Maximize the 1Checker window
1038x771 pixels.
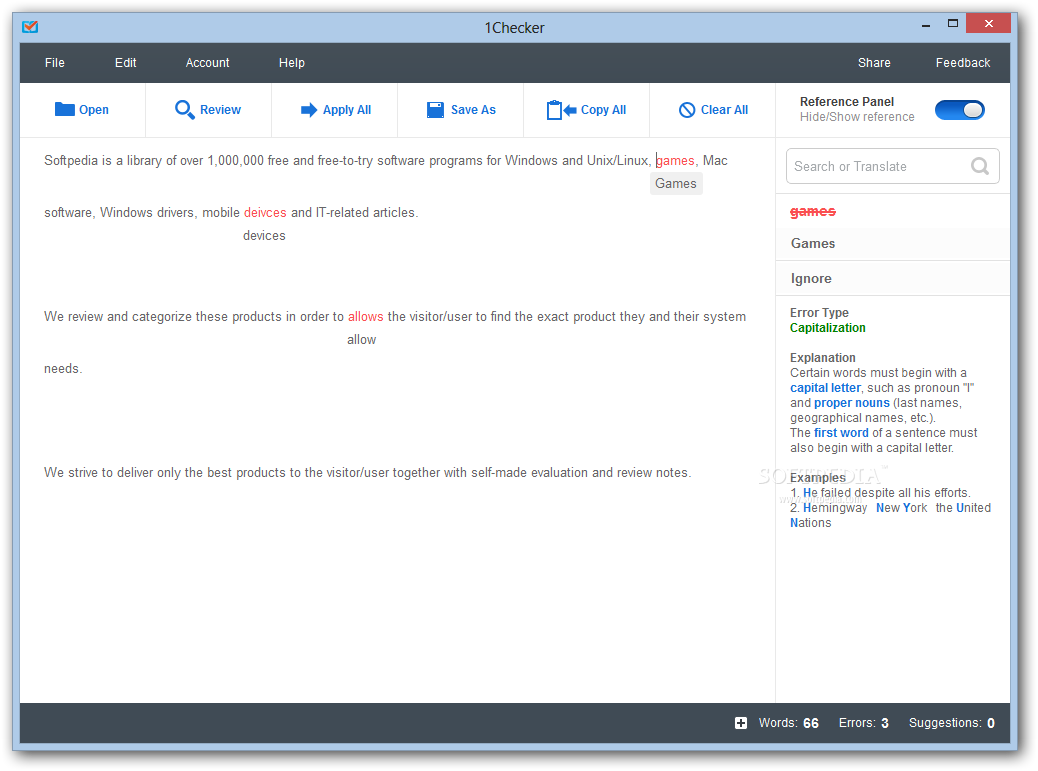(953, 24)
